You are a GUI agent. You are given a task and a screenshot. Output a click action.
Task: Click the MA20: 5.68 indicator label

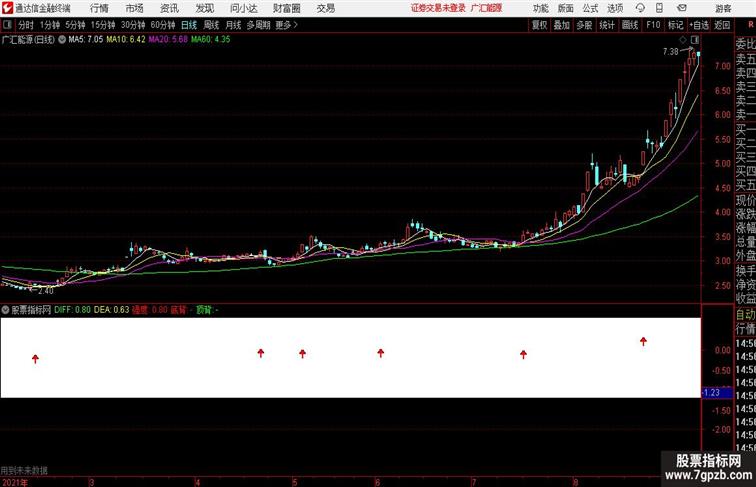coord(168,40)
